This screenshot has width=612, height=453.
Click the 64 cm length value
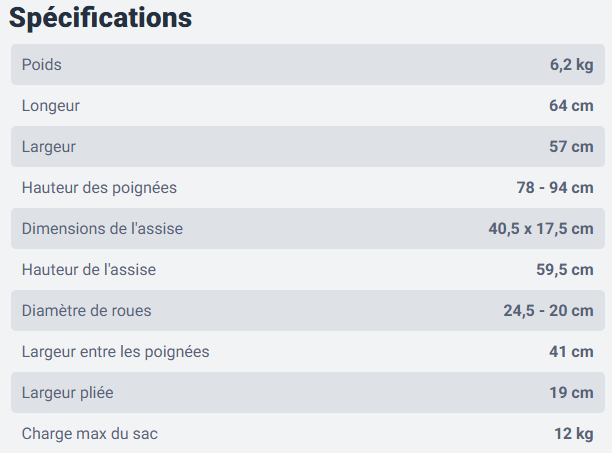571,106
